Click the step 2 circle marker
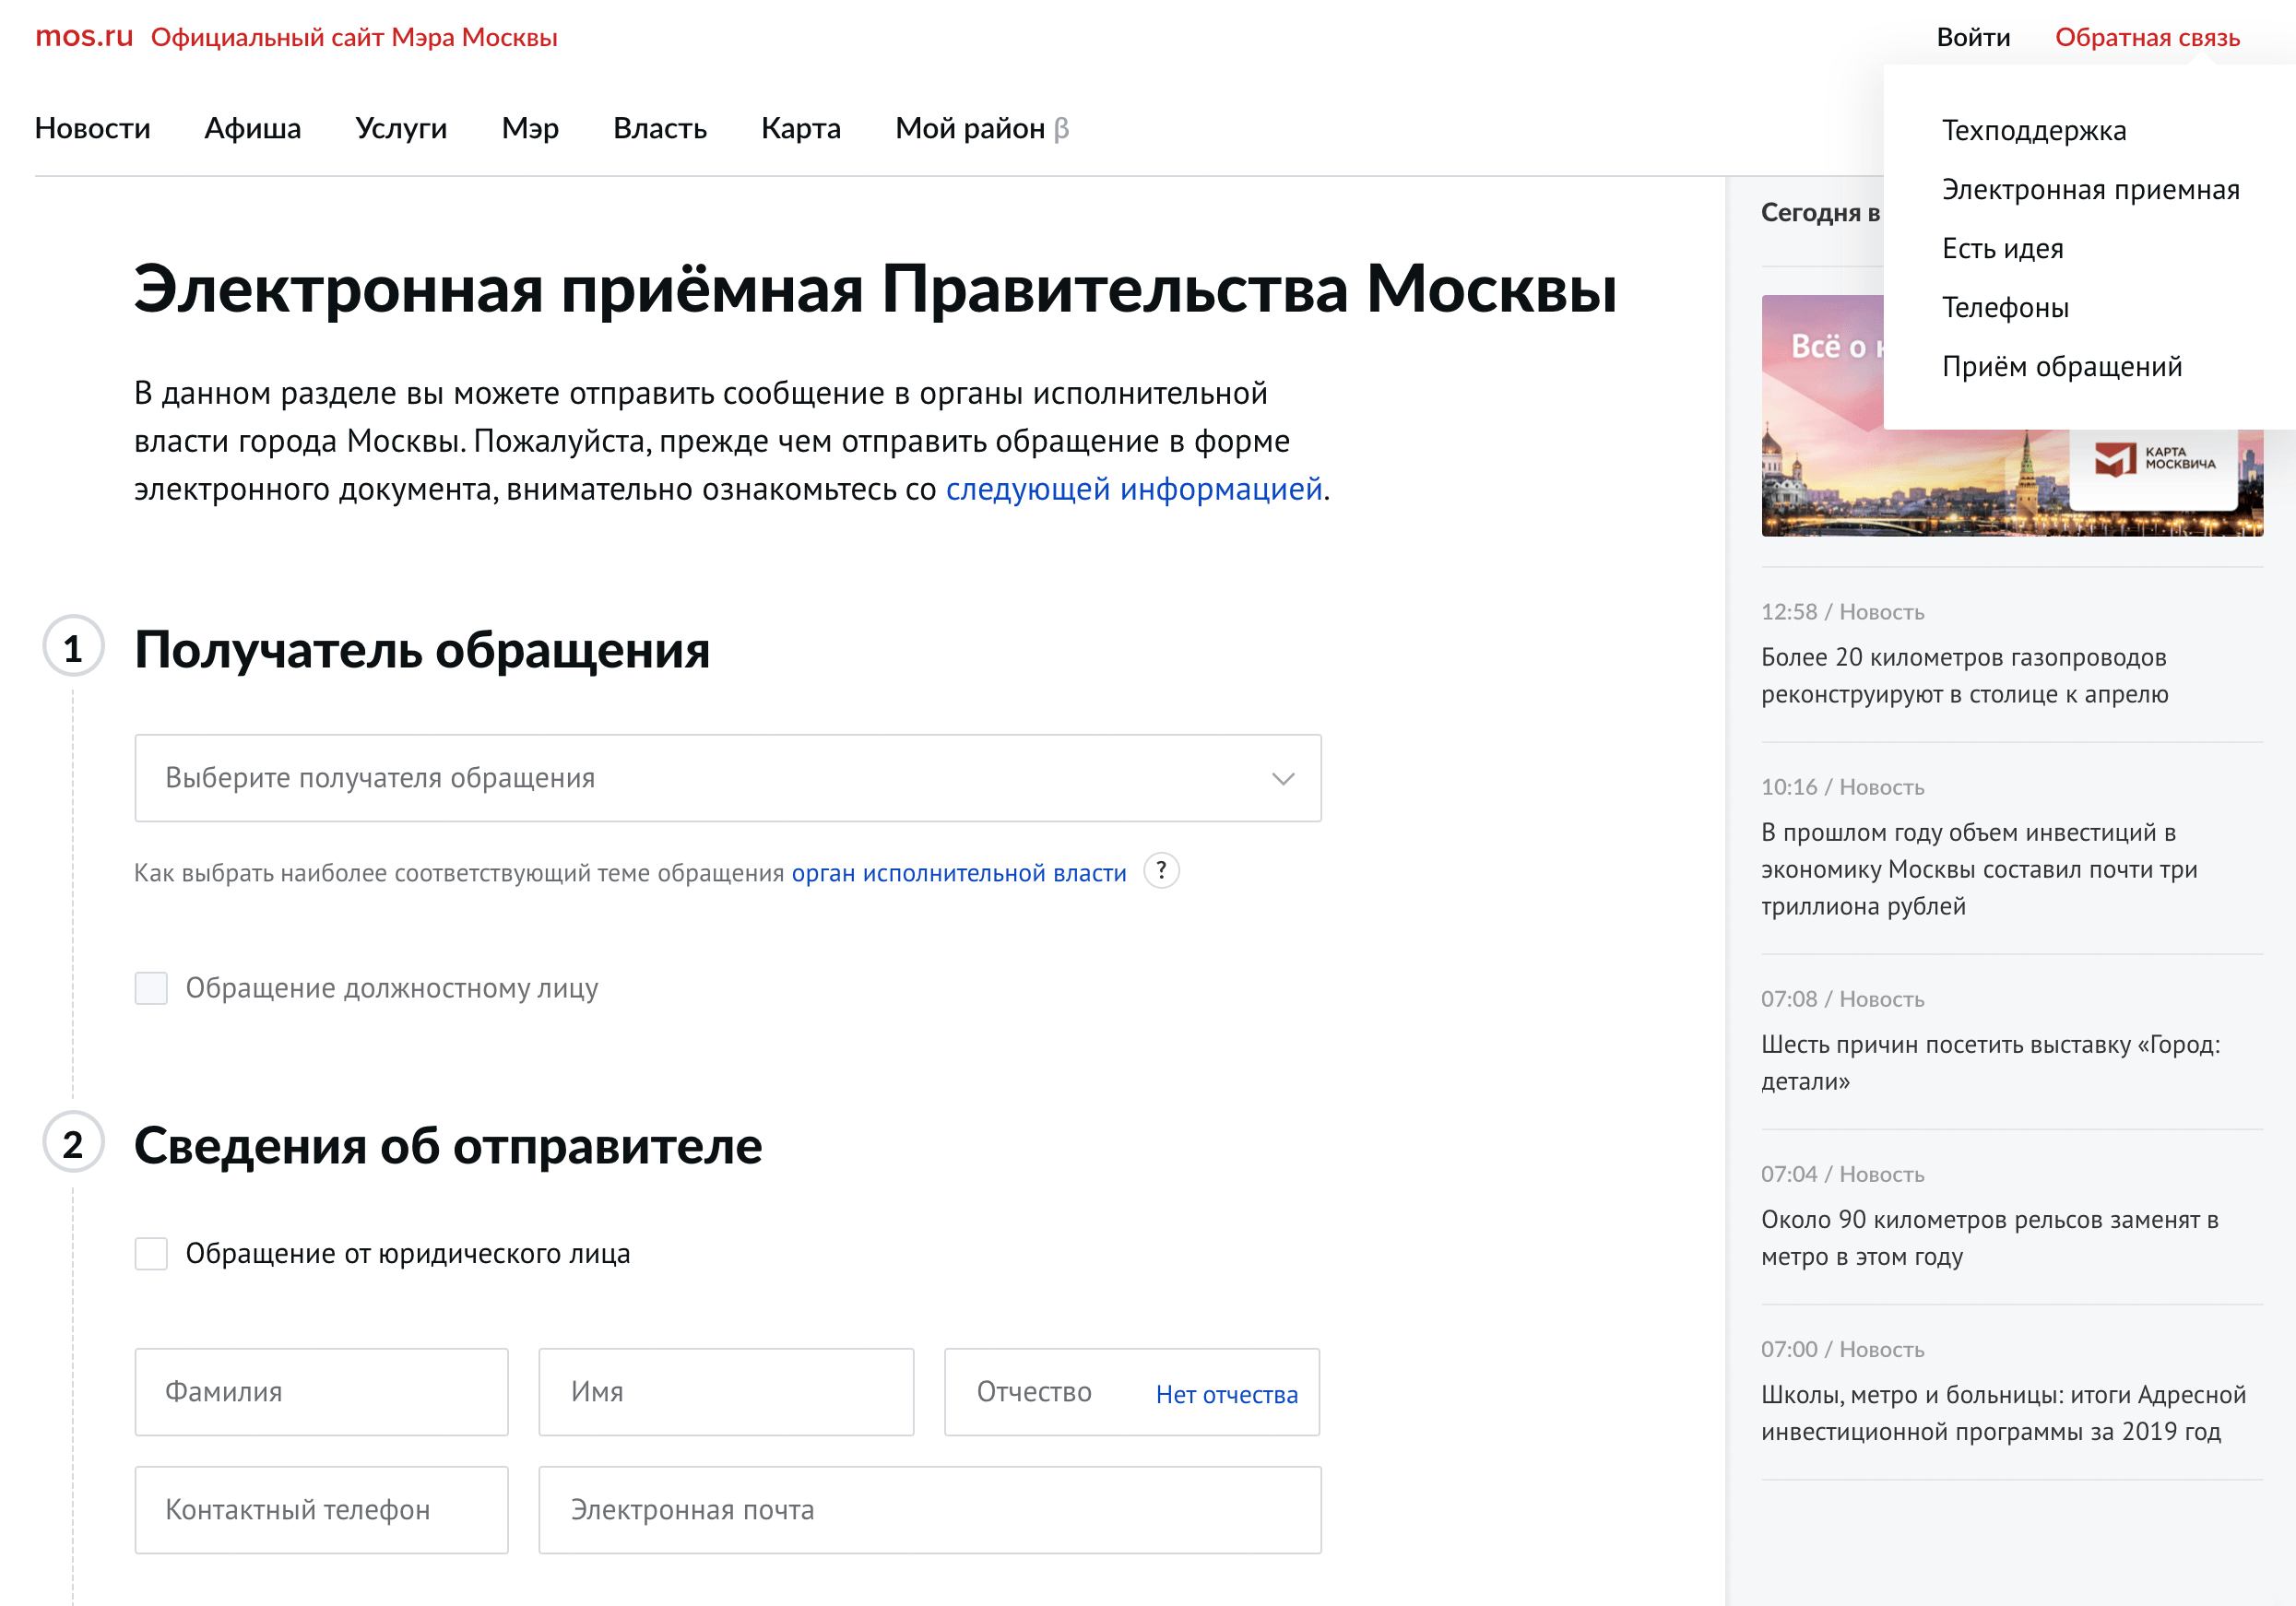The height and width of the screenshot is (1606, 2296). [73, 1143]
